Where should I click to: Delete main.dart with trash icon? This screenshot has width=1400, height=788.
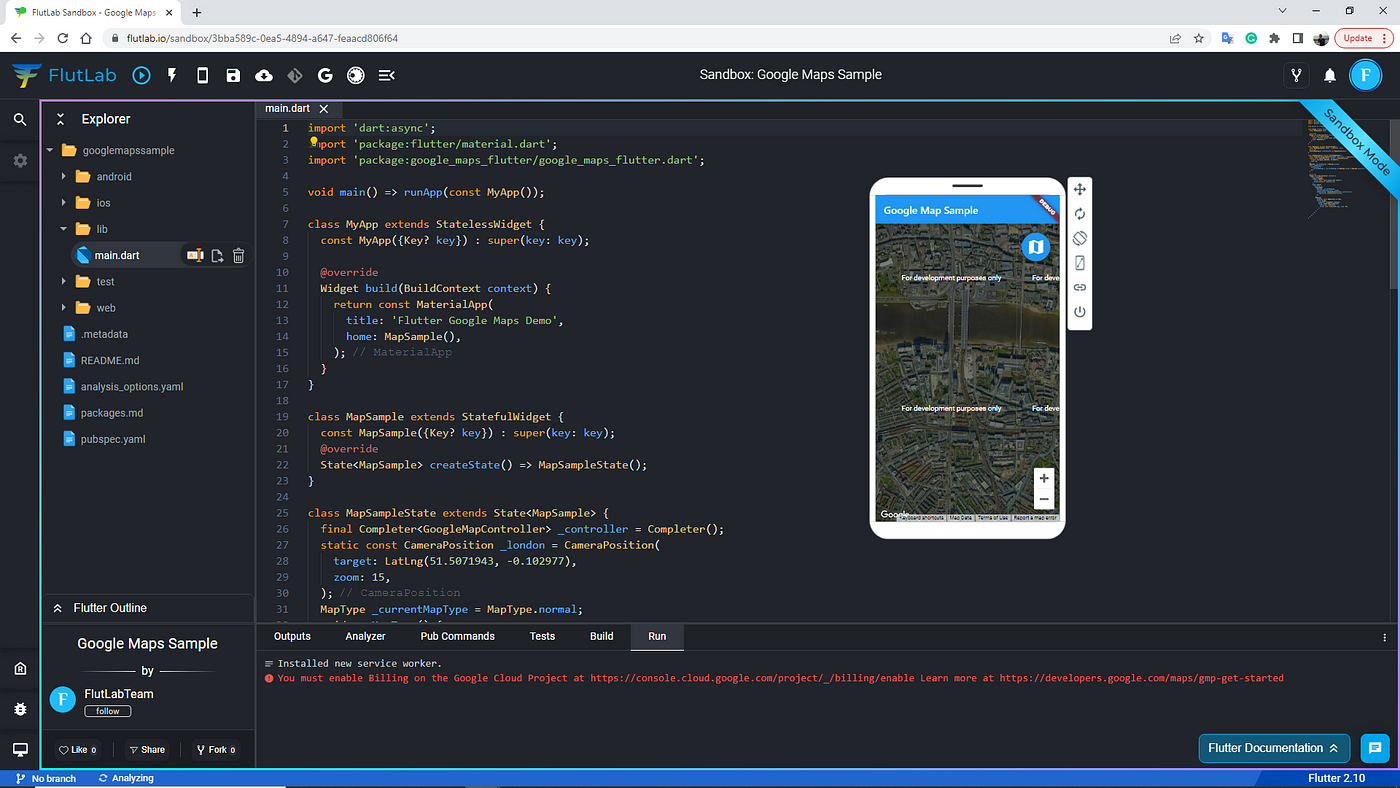tap(238, 255)
